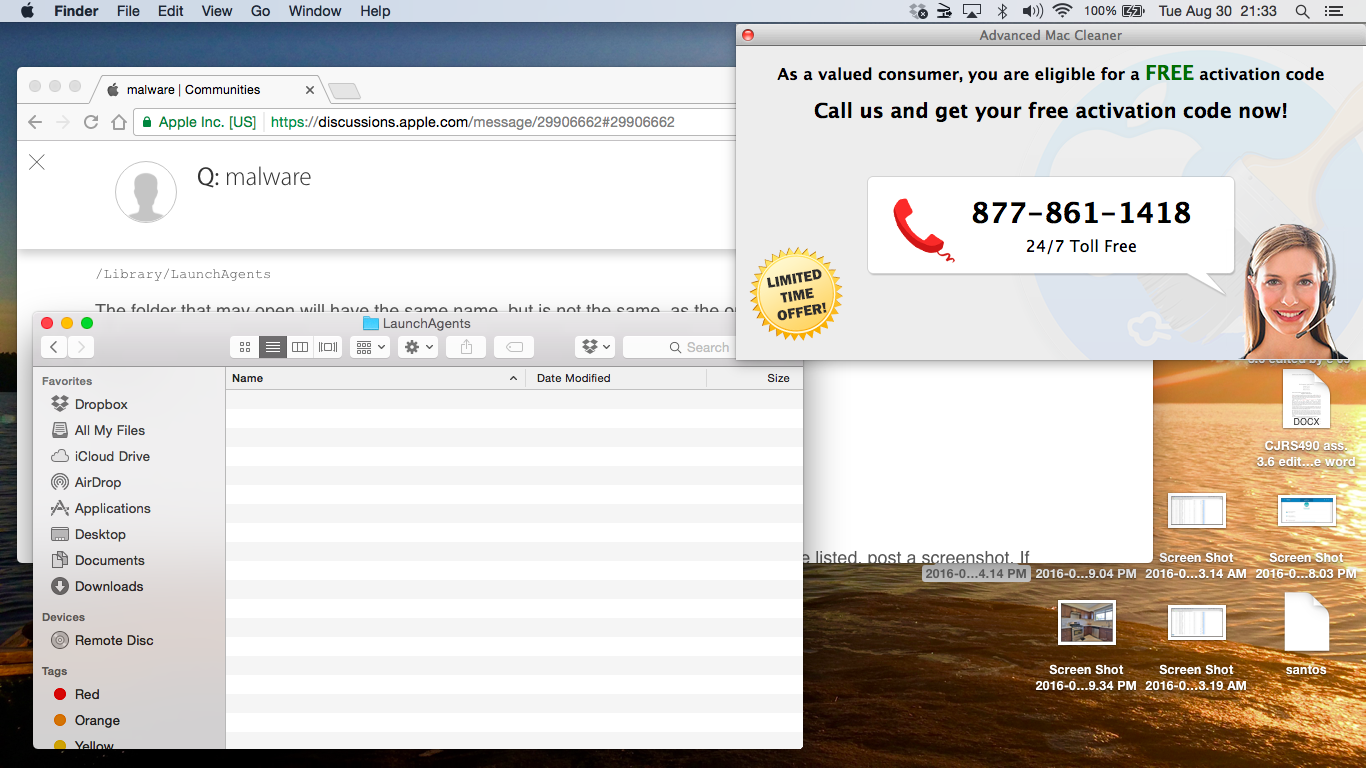Click the menu bar date and time
Viewport: 1366px width, 768px height.
[1217, 11]
